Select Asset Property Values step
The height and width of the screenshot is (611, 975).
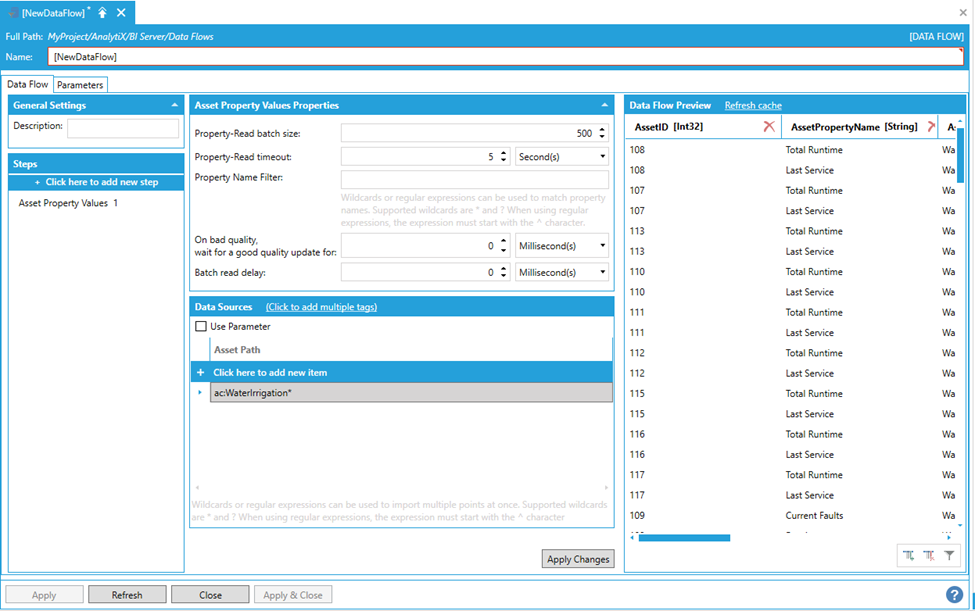68,203
